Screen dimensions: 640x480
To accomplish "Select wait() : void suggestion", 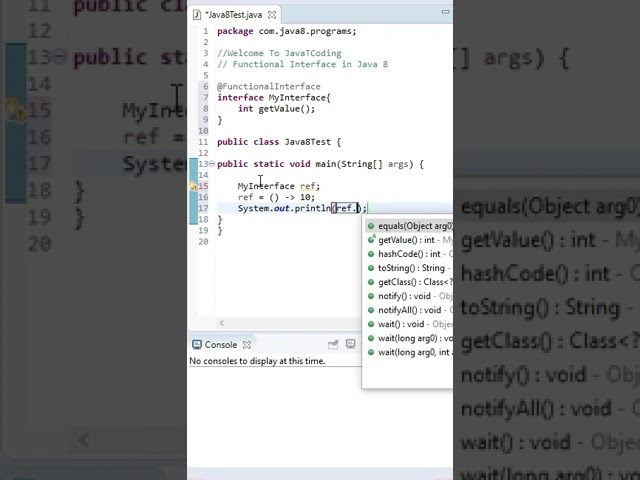I will pyautogui.click(x=409, y=324).
